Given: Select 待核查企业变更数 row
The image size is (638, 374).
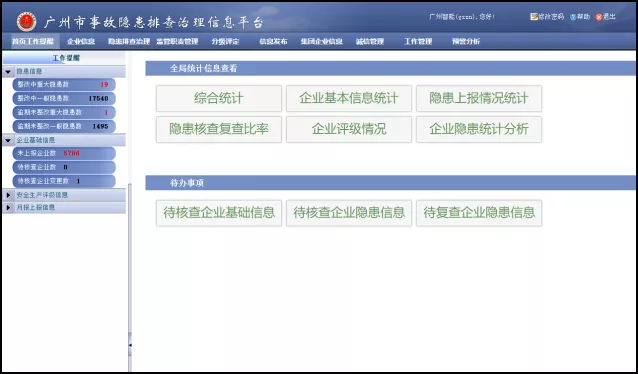Looking at the screenshot, I should [64, 181].
